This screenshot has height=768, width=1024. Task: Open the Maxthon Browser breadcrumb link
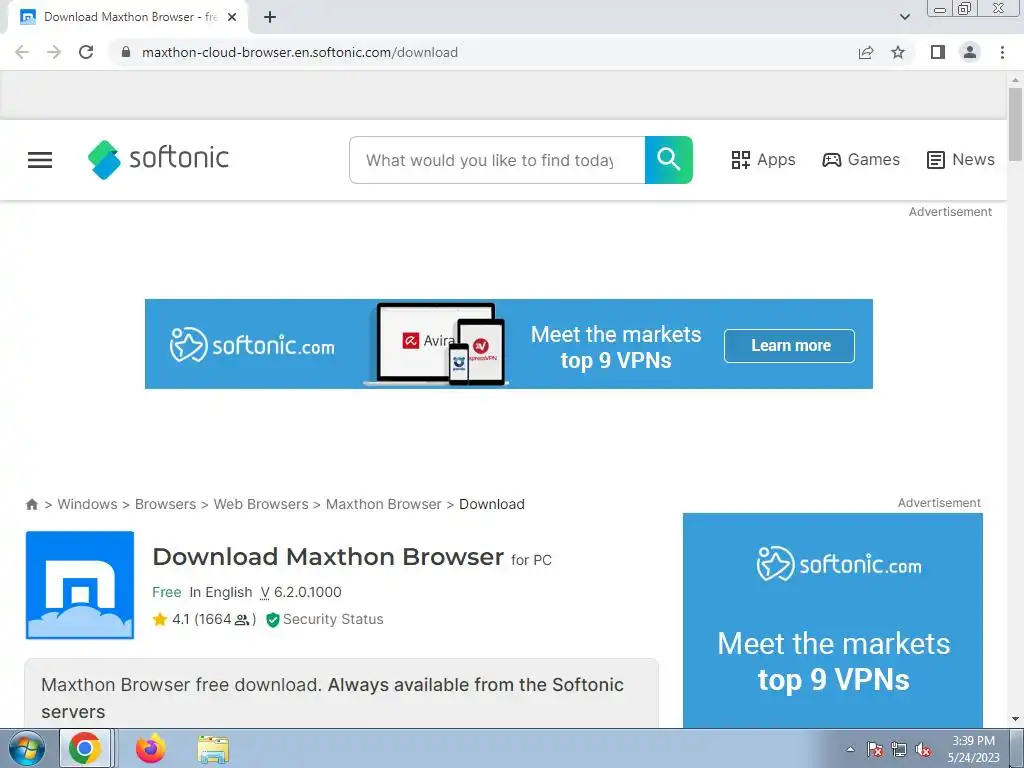(x=383, y=504)
